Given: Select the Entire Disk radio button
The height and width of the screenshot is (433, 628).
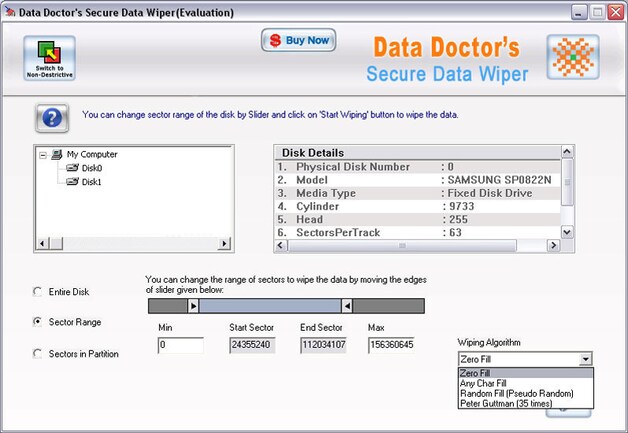Looking at the screenshot, I should click(37, 292).
